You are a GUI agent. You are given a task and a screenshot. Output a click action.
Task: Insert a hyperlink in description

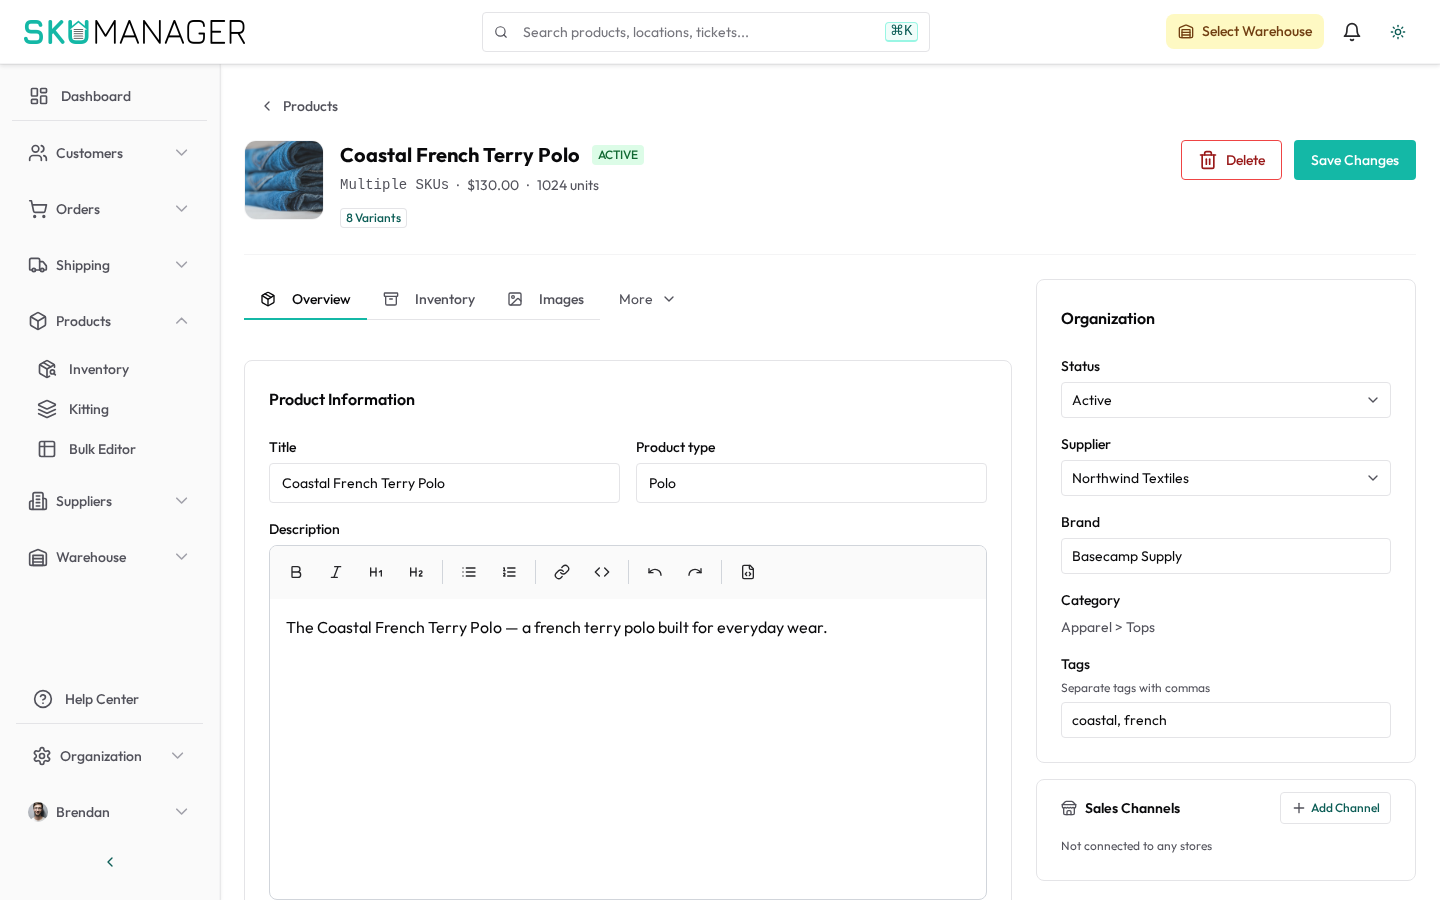click(x=562, y=572)
